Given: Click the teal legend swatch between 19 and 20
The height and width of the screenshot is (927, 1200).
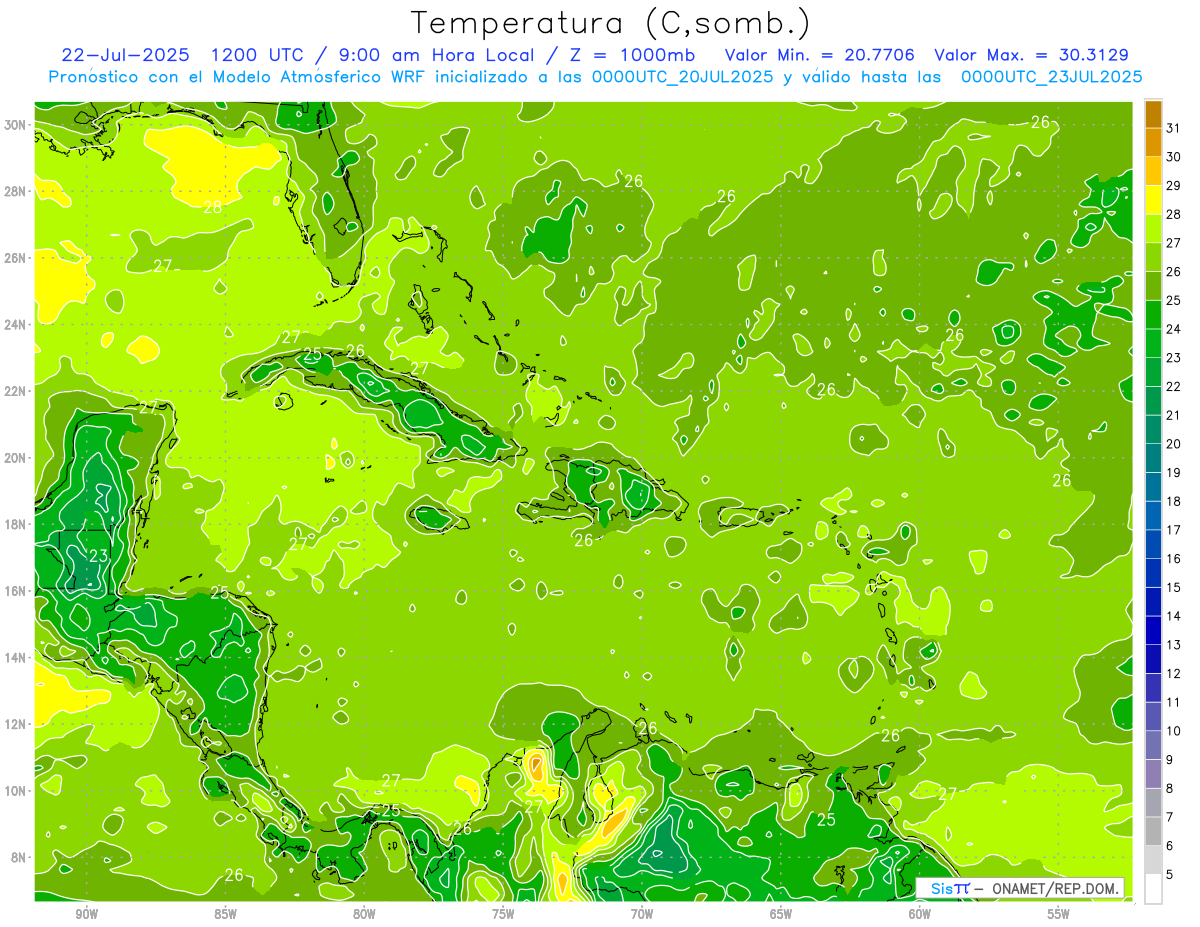Looking at the screenshot, I should click(x=1153, y=459).
